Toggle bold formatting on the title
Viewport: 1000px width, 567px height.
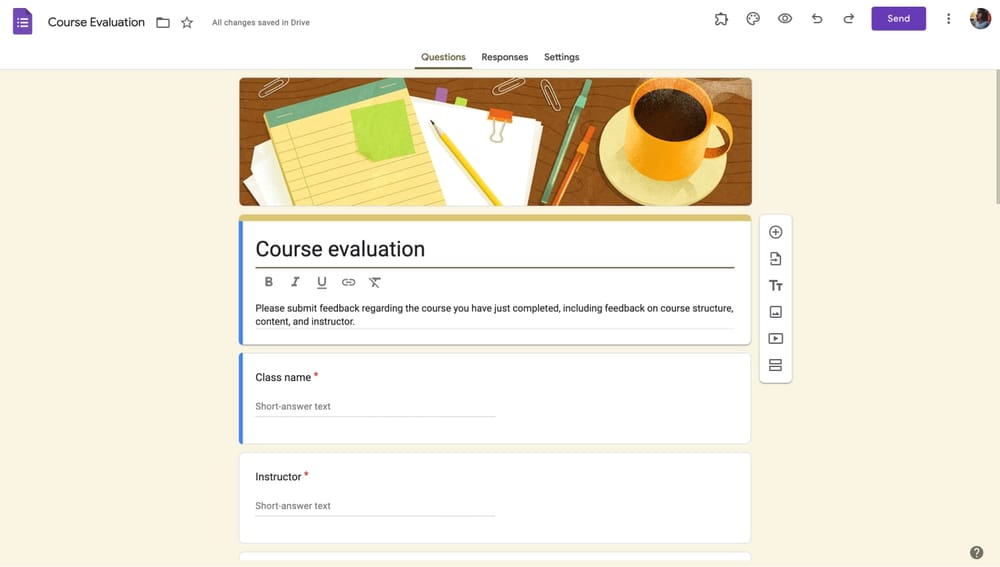268,282
